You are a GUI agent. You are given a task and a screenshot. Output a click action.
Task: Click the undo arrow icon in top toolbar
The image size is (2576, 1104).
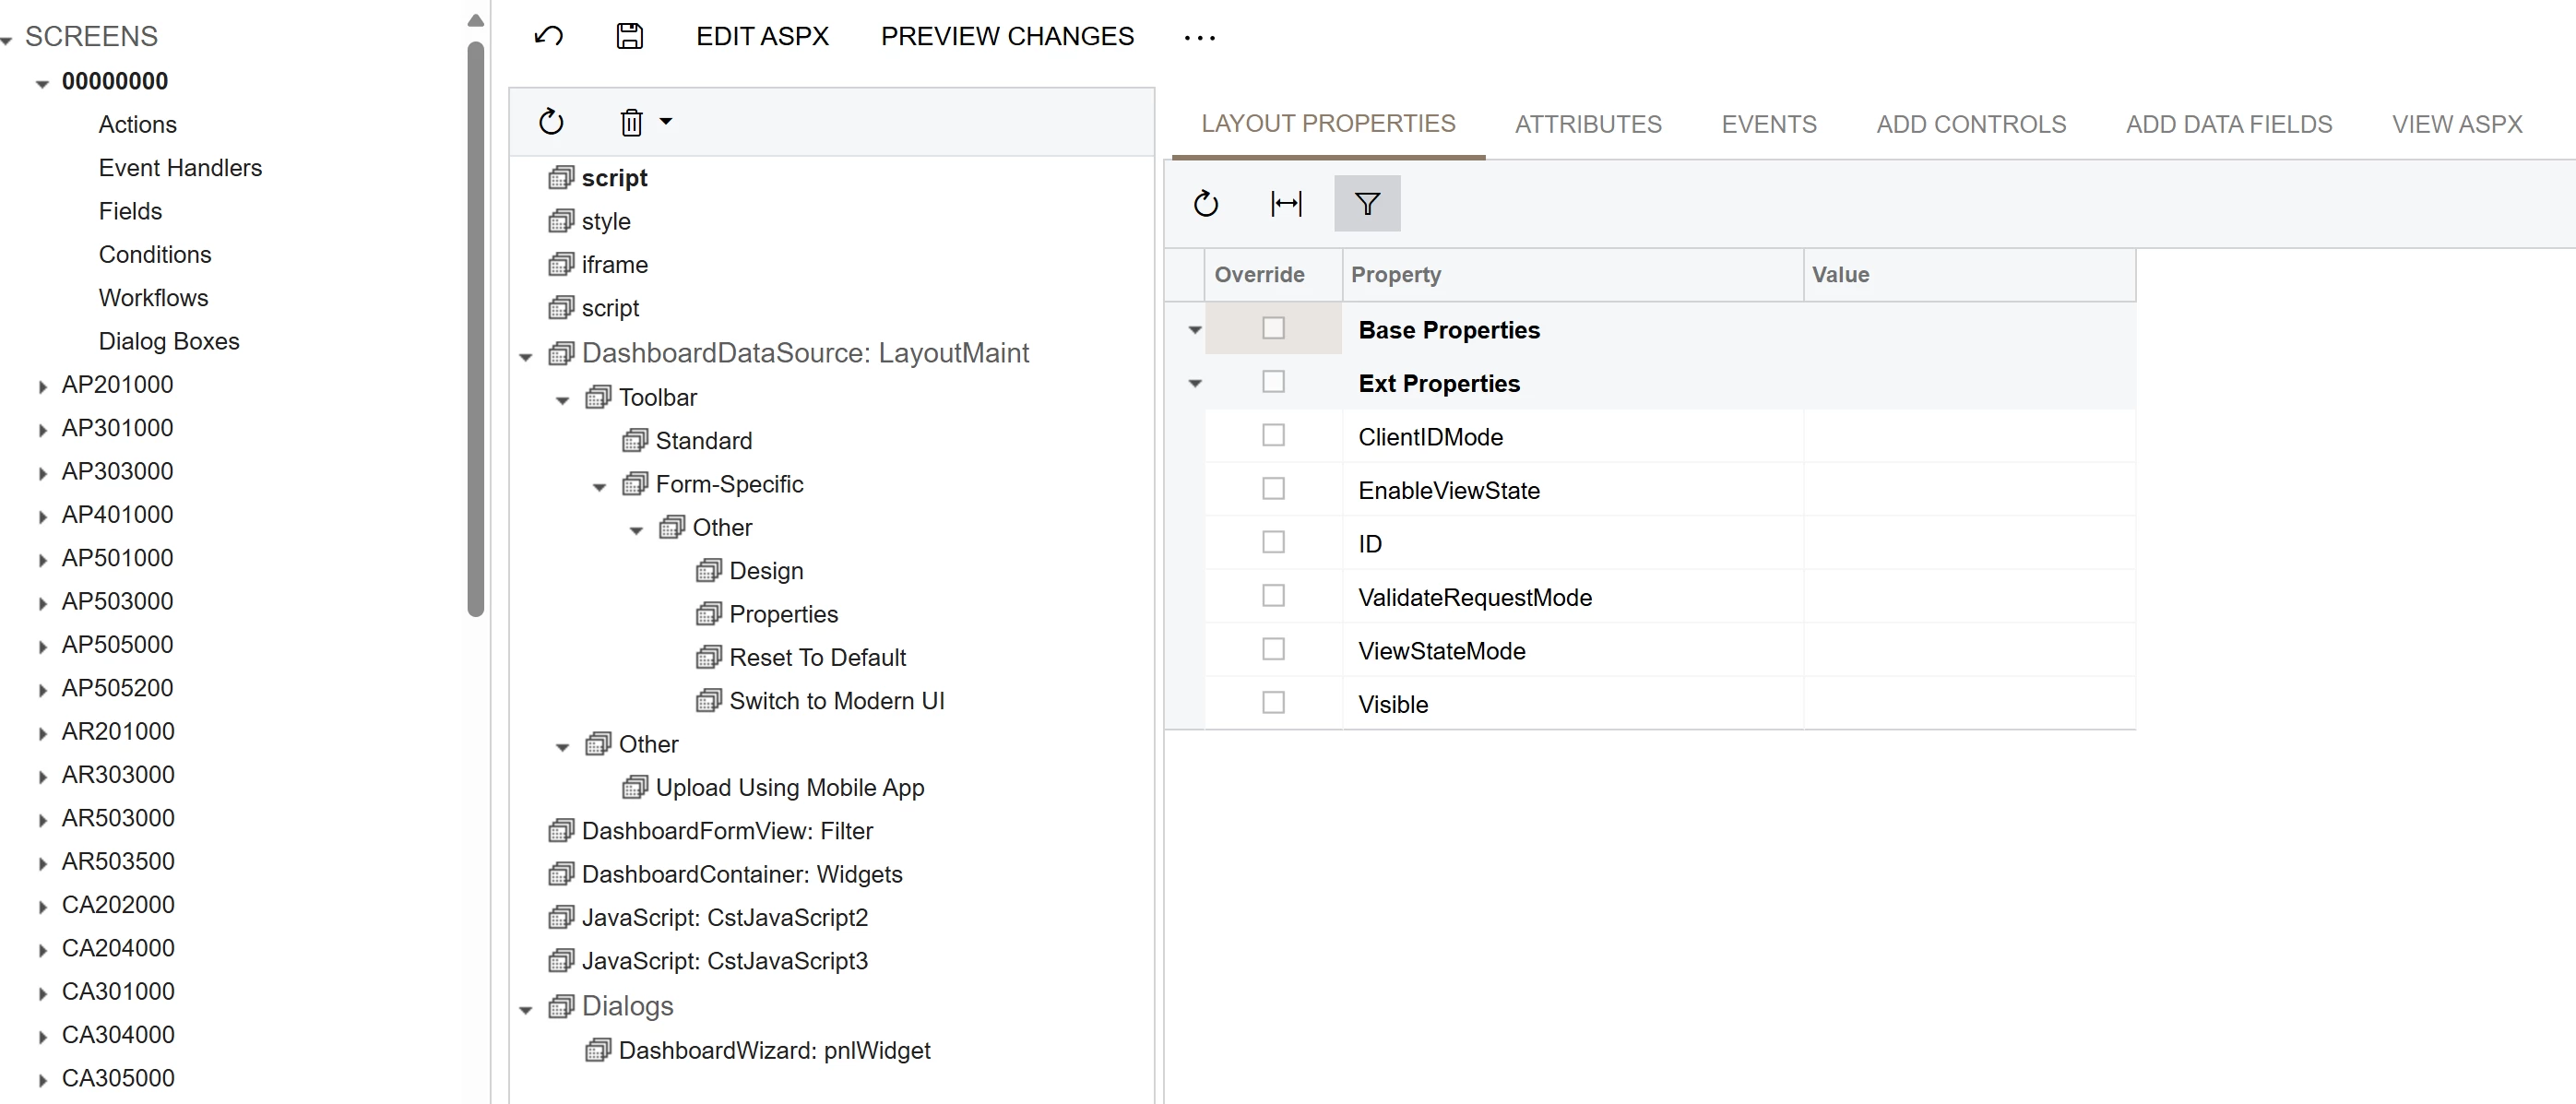click(548, 37)
